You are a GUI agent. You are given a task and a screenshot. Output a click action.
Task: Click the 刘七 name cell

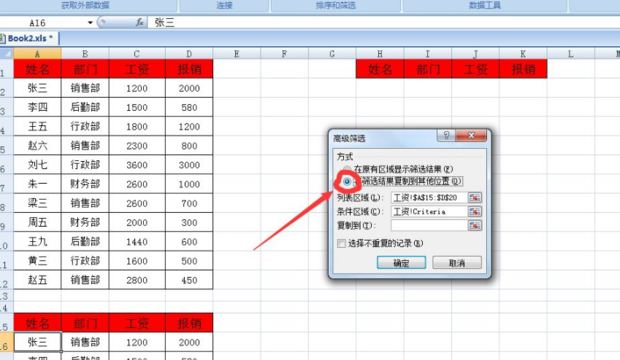pyautogui.click(x=38, y=165)
